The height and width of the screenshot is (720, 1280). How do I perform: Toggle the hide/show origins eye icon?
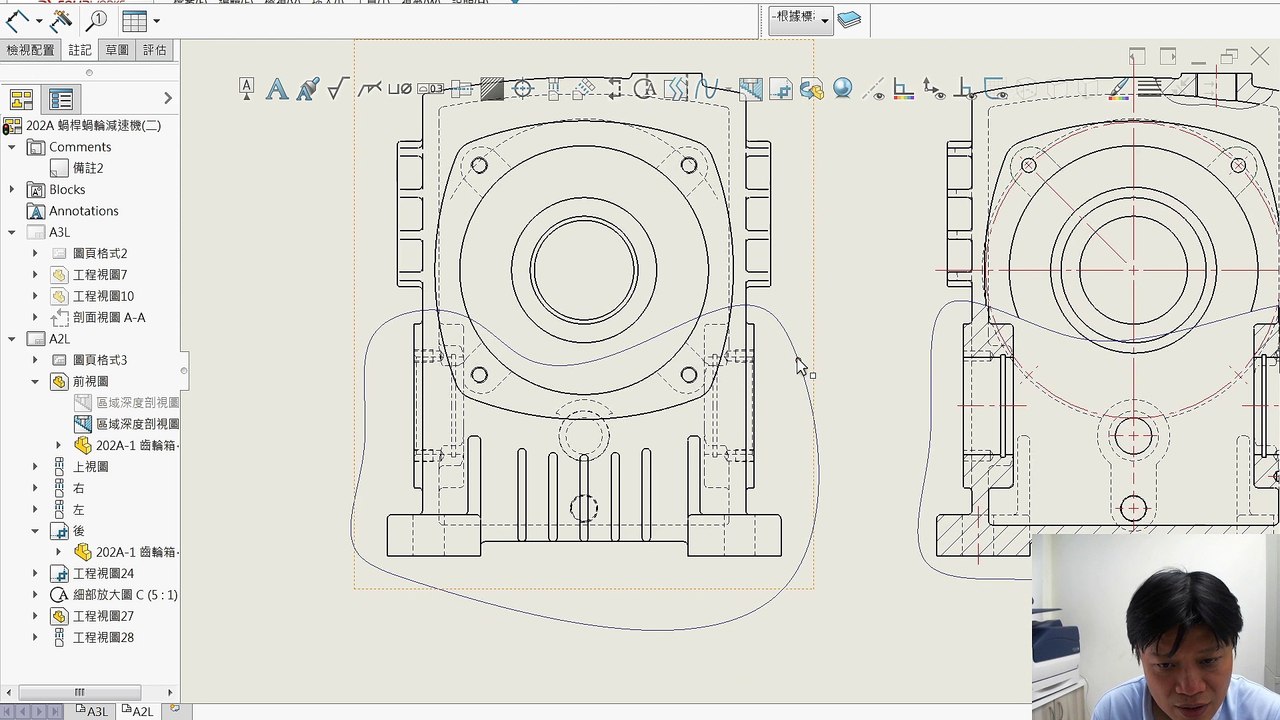(934, 89)
